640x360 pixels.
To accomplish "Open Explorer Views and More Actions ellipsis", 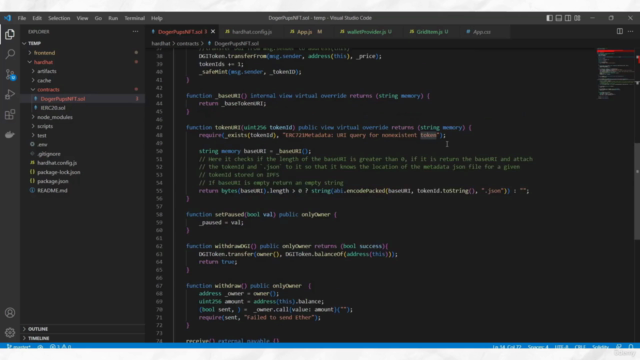I will click(135, 31).
